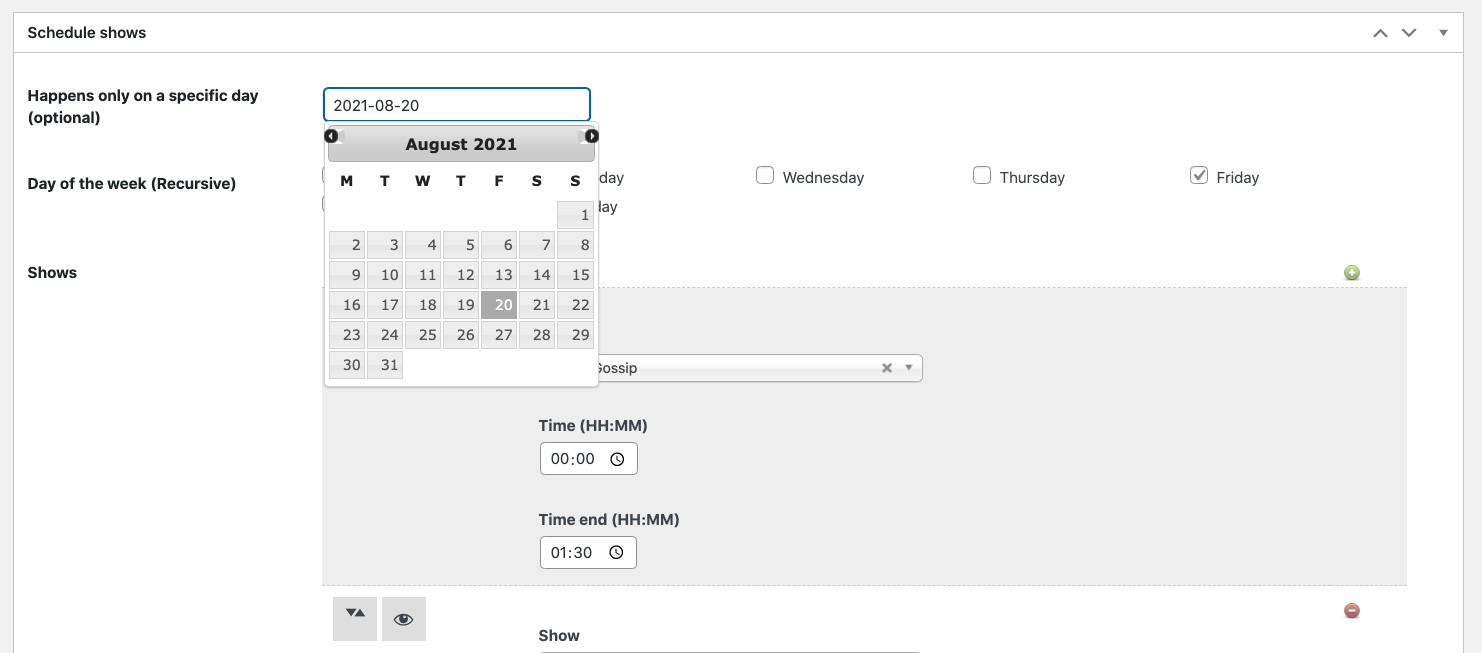Screen dimensions: 1482x653
Task: Select day 31 in the calendar
Action: 385,365
